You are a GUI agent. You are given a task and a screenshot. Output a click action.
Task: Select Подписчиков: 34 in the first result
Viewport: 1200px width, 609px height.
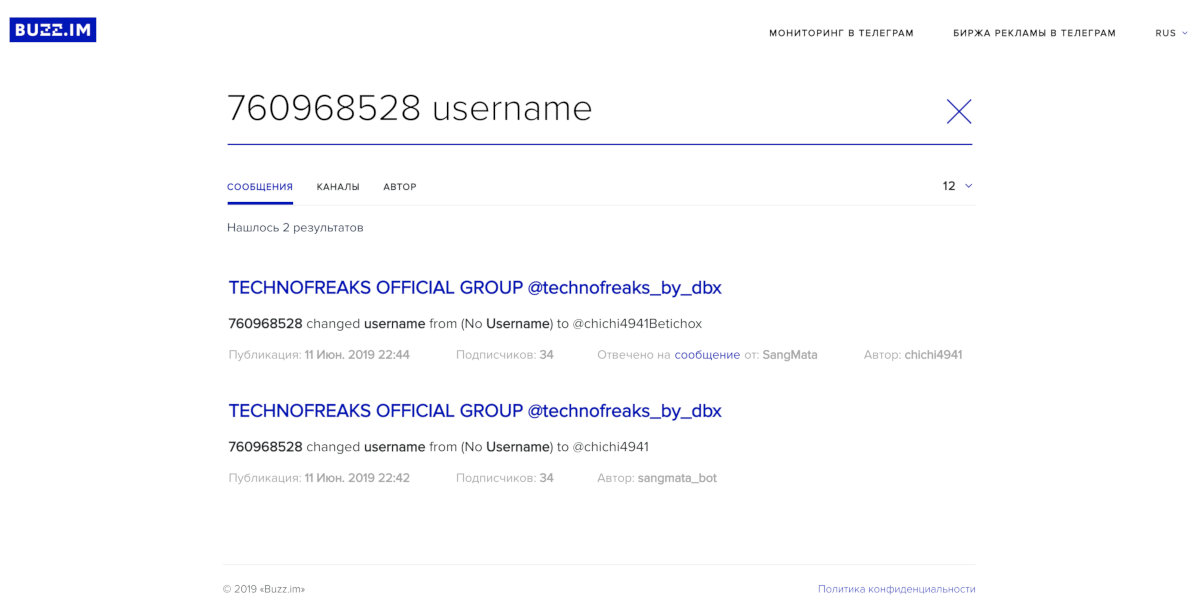(505, 355)
